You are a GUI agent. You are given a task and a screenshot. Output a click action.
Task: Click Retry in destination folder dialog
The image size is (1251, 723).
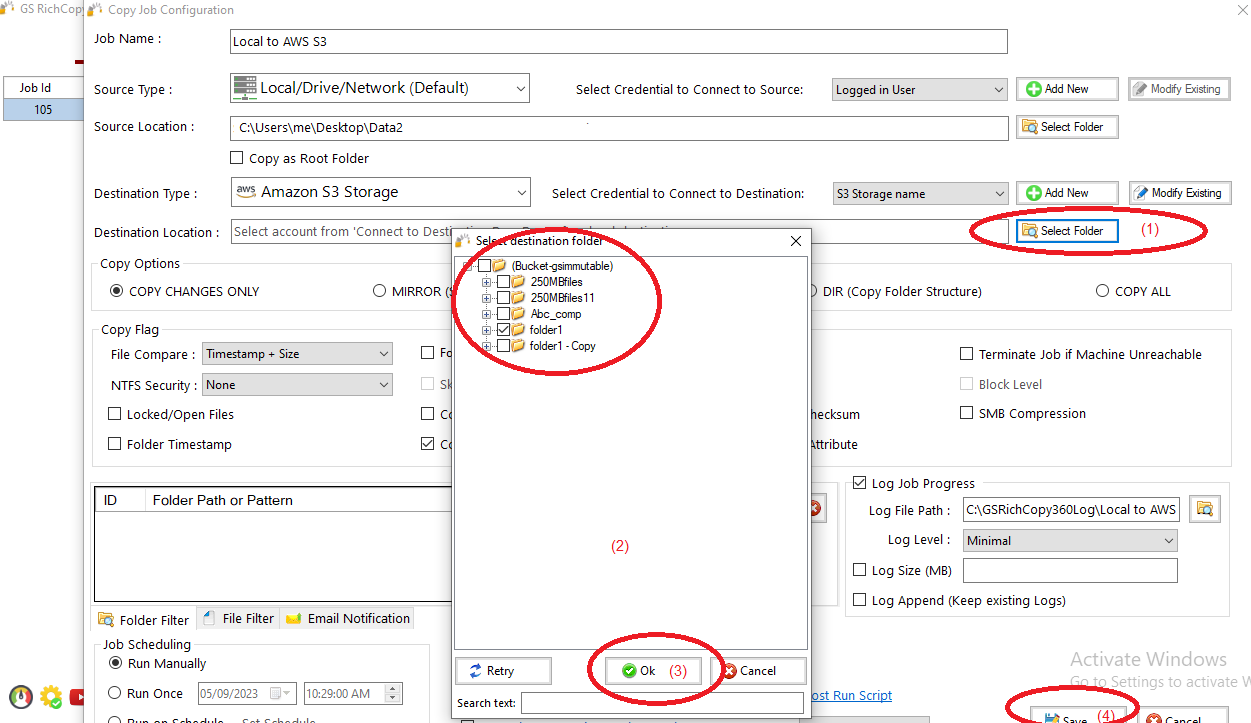pyautogui.click(x=503, y=671)
